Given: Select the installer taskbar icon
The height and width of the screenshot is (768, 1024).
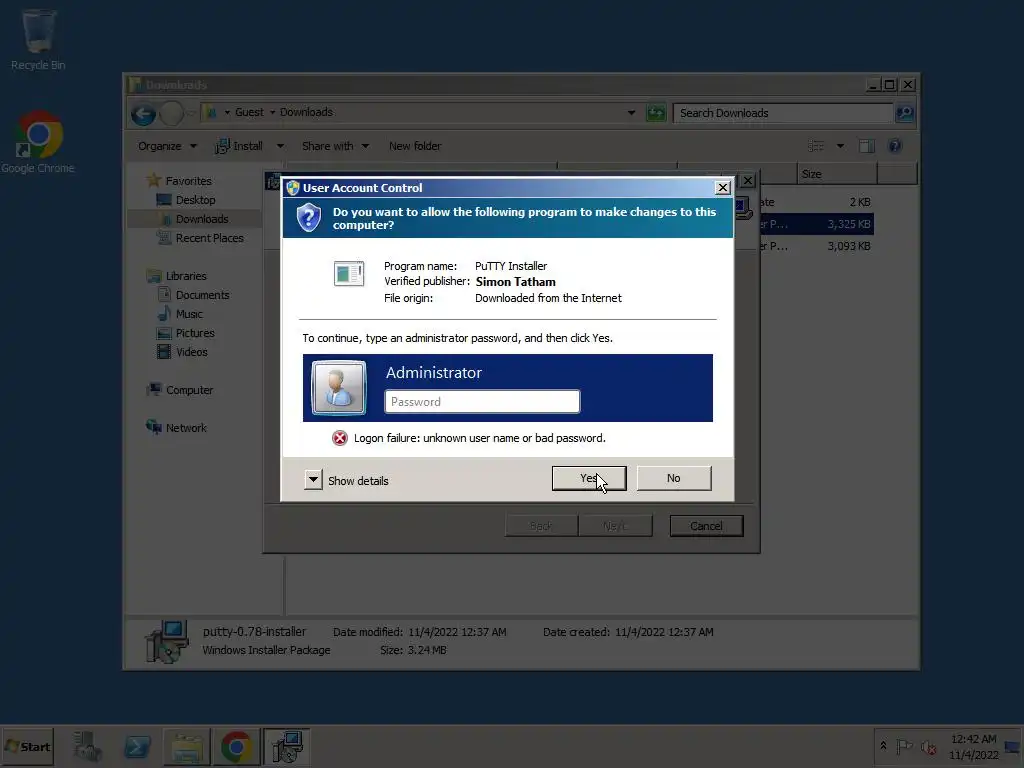Looking at the screenshot, I should click(x=287, y=746).
